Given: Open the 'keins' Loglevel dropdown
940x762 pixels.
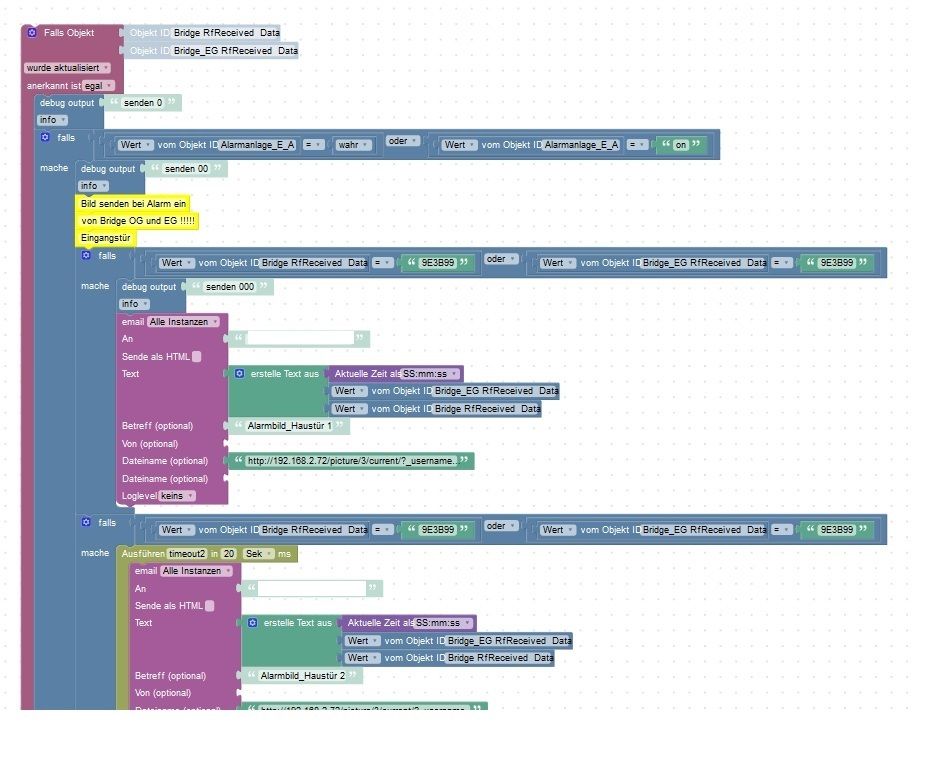Looking at the screenshot, I should click(177, 496).
